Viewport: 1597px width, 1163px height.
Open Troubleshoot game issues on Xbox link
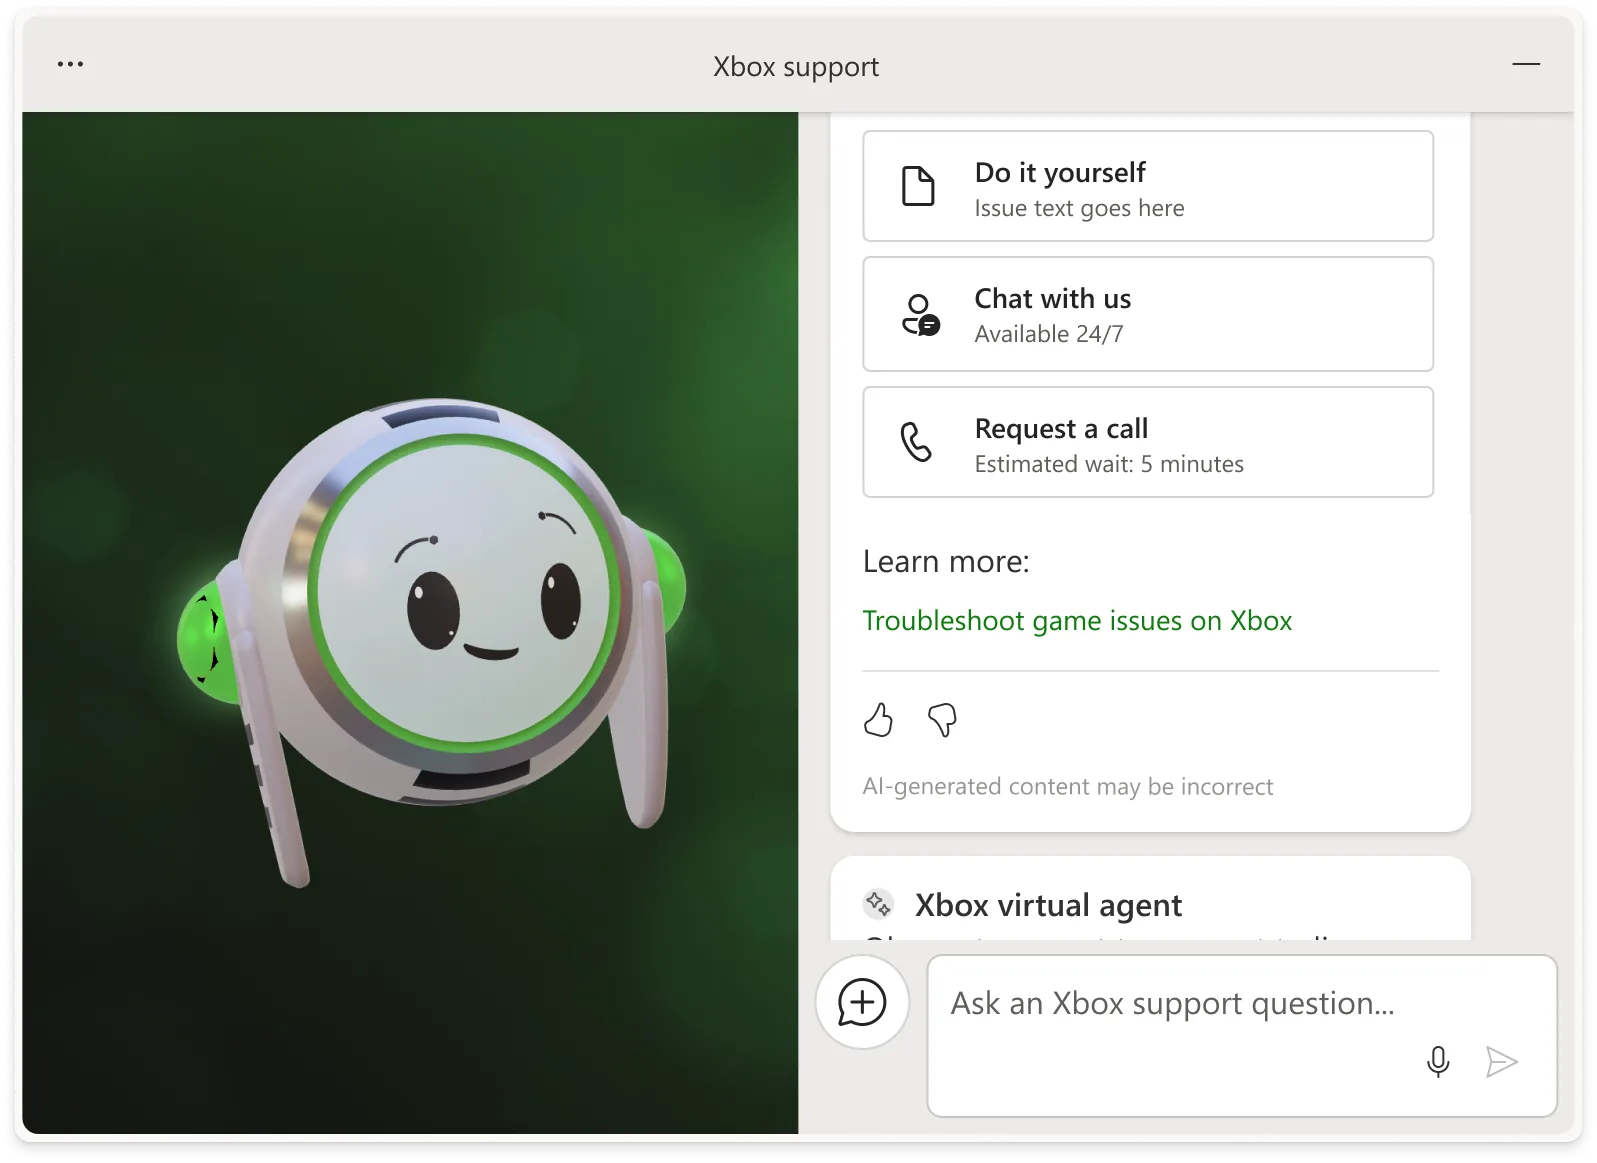pyautogui.click(x=1077, y=621)
